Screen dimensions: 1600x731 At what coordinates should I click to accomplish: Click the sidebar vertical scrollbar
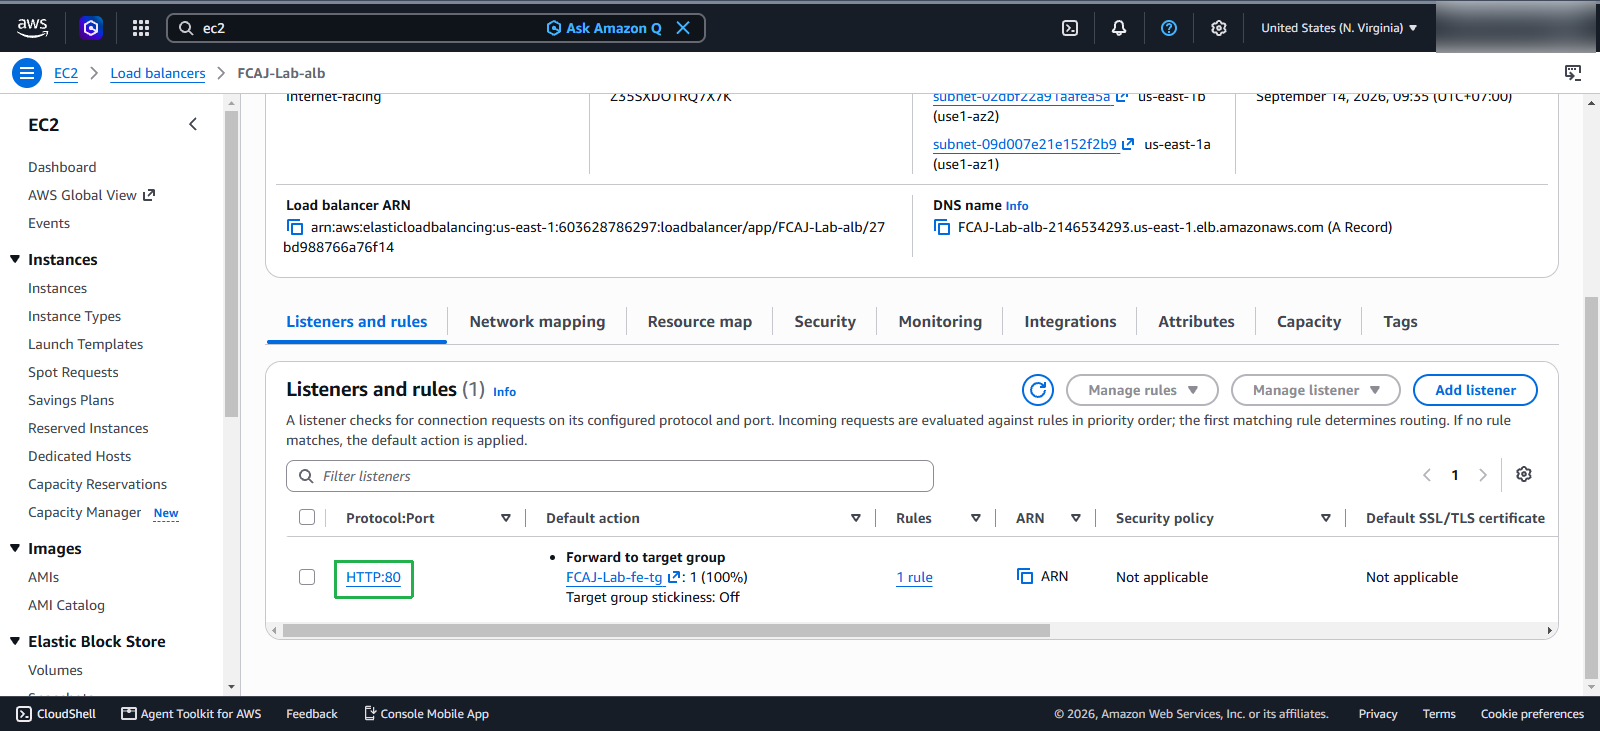[232, 264]
